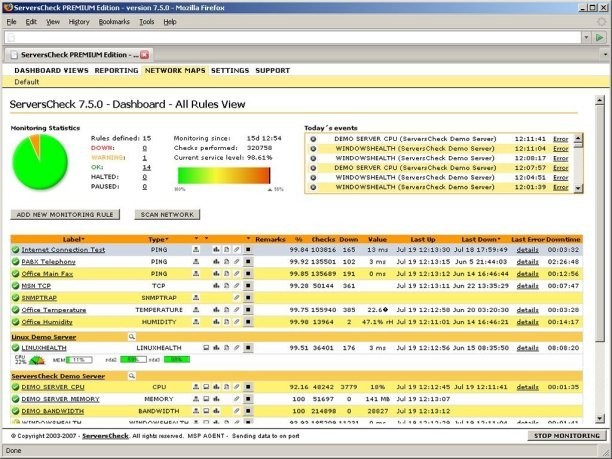Sort the table by the Label column arrow
The width and height of the screenshot is (612, 459).
[x=83, y=239]
